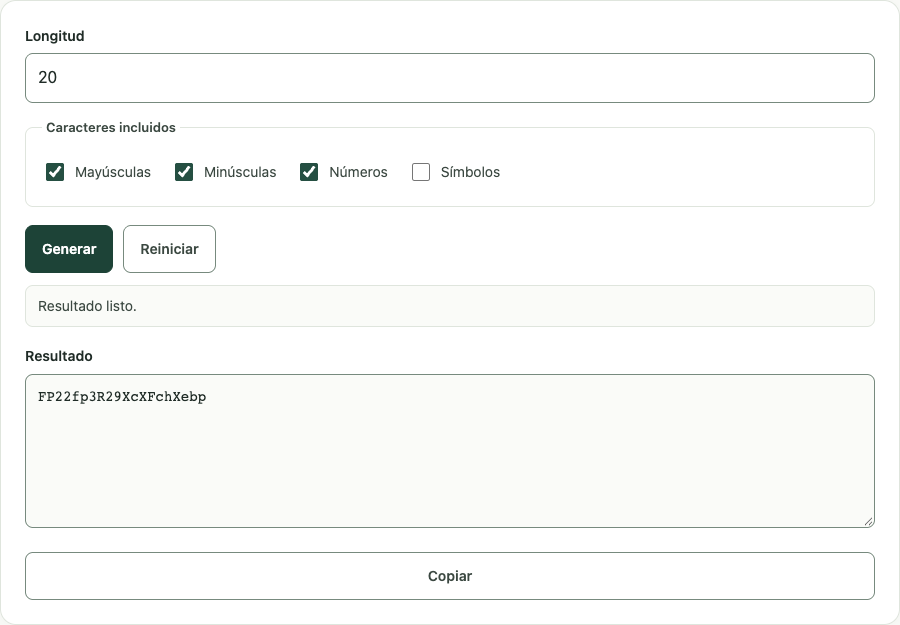
Task: Grab the Resultado textarea resize handle
Action: (x=868, y=521)
